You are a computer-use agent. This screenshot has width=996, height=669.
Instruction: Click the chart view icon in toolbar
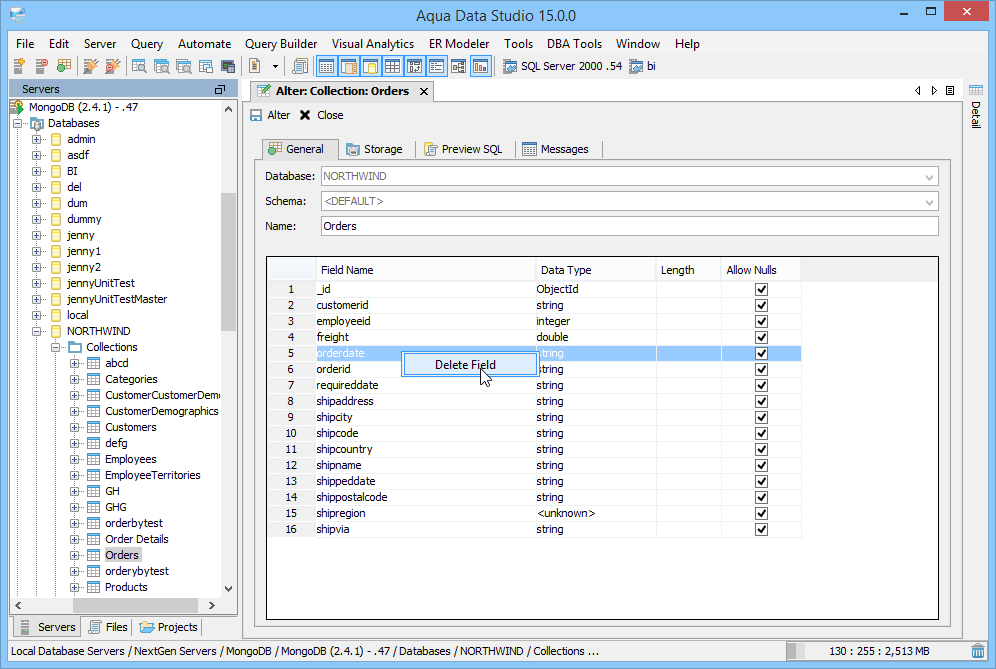(x=481, y=67)
